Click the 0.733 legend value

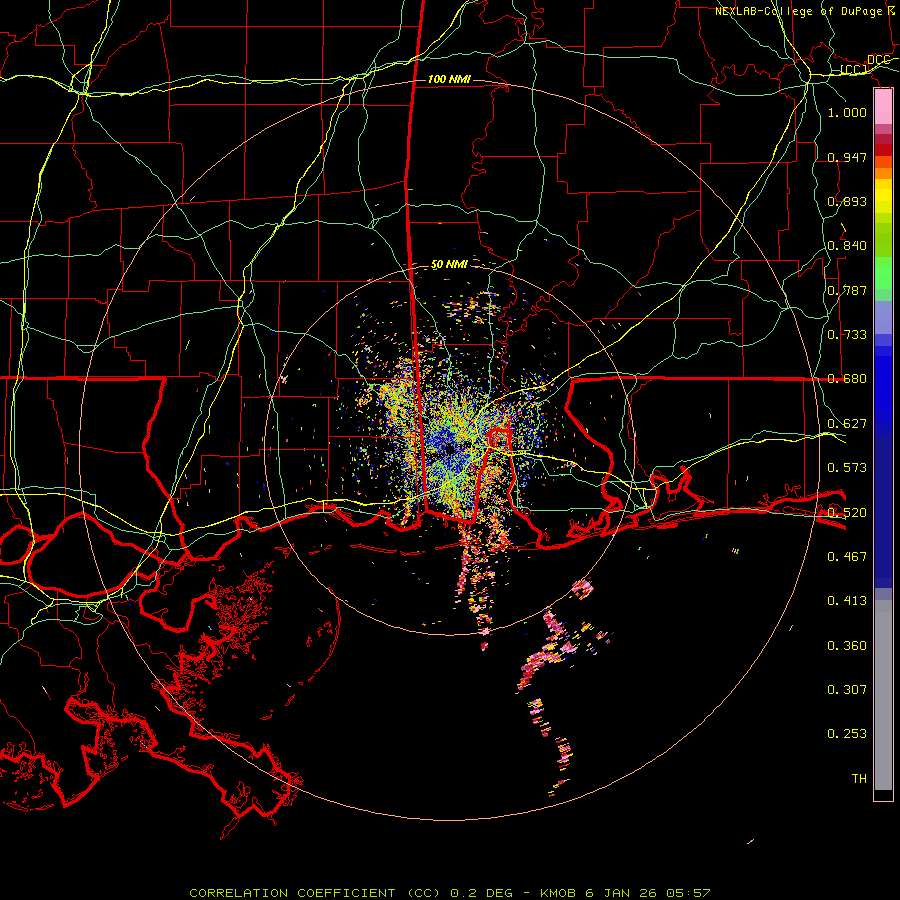[x=847, y=335]
